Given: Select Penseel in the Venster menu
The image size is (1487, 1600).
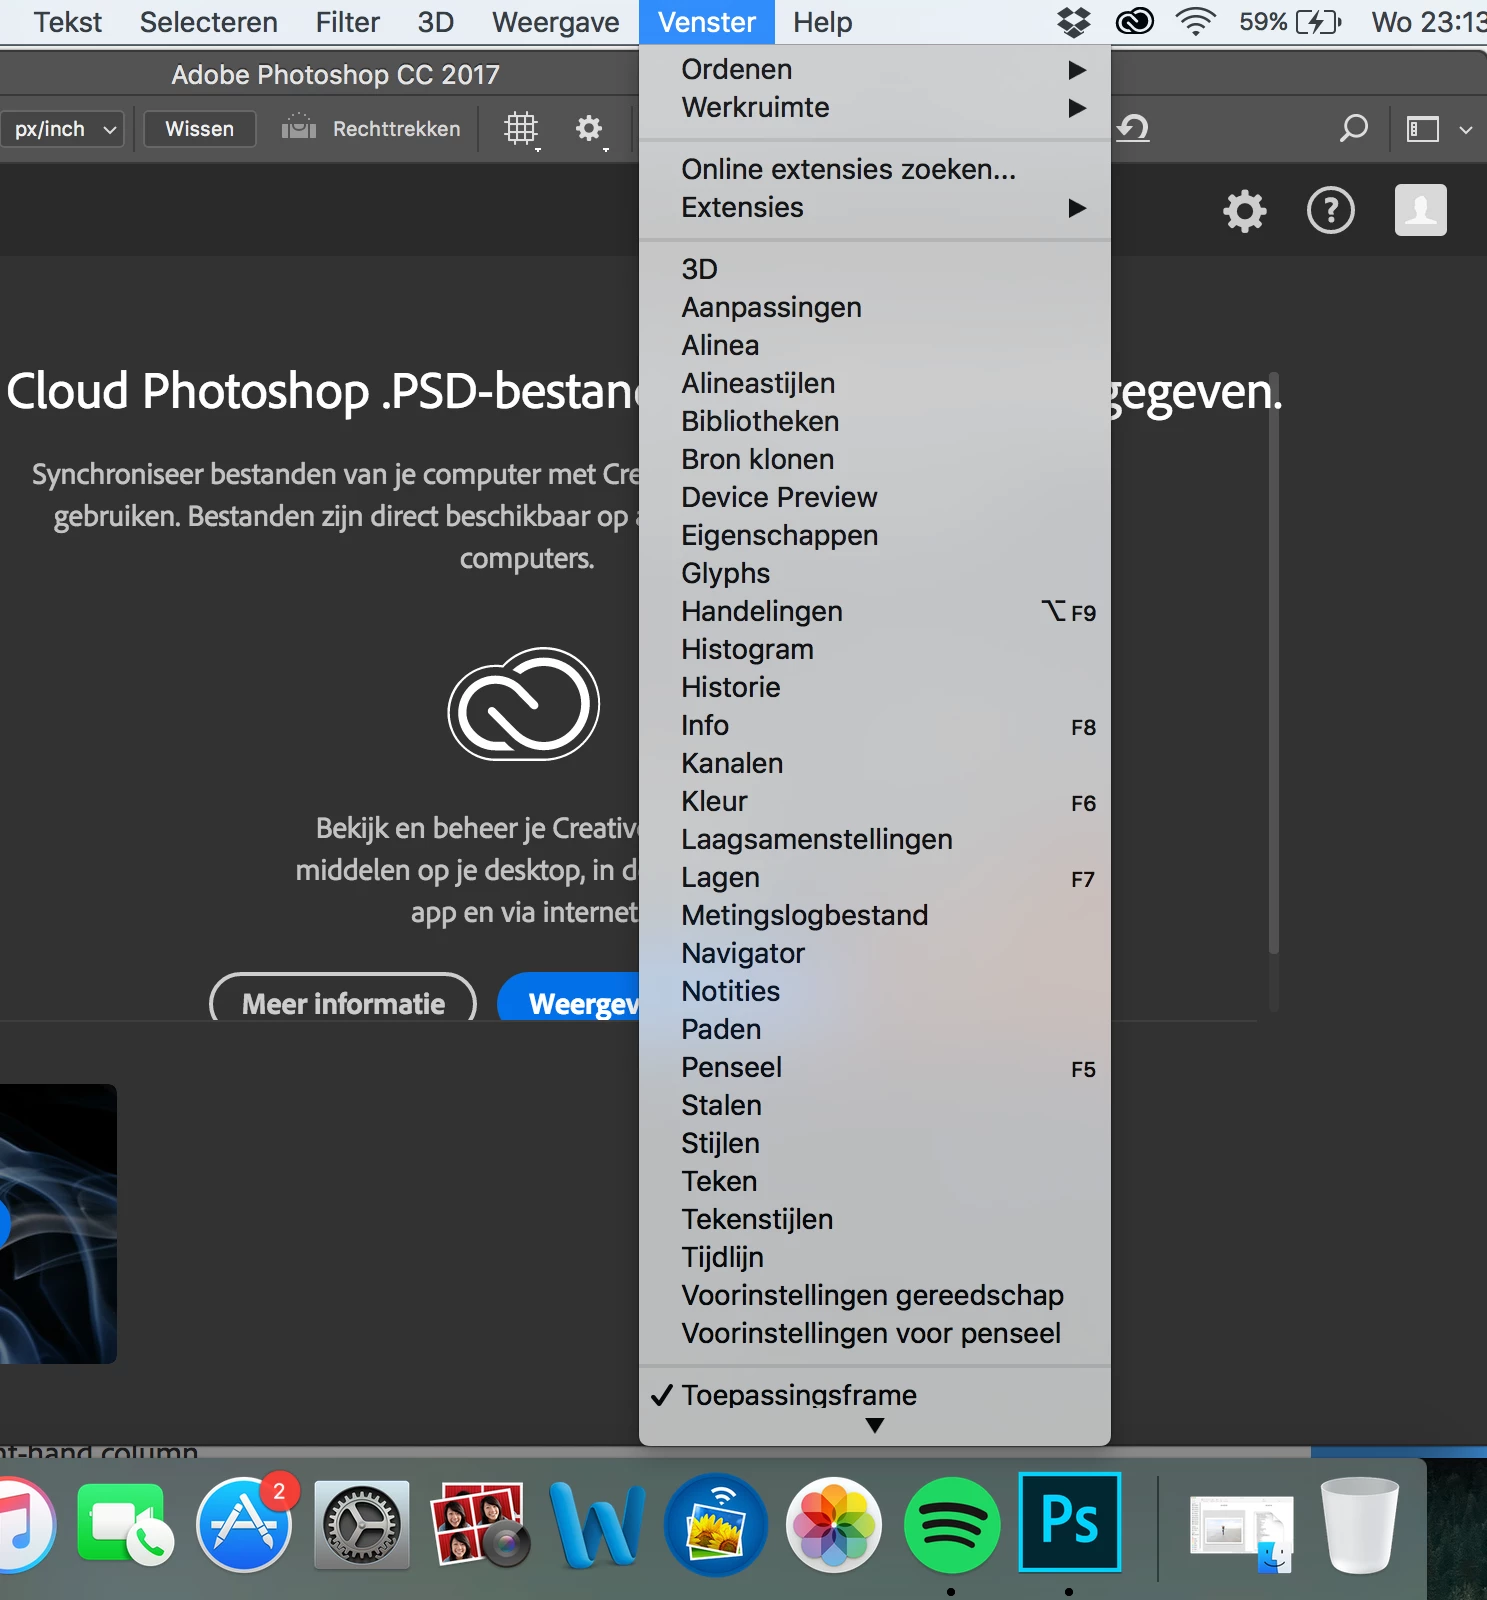Looking at the screenshot, I should point(875,1067).
